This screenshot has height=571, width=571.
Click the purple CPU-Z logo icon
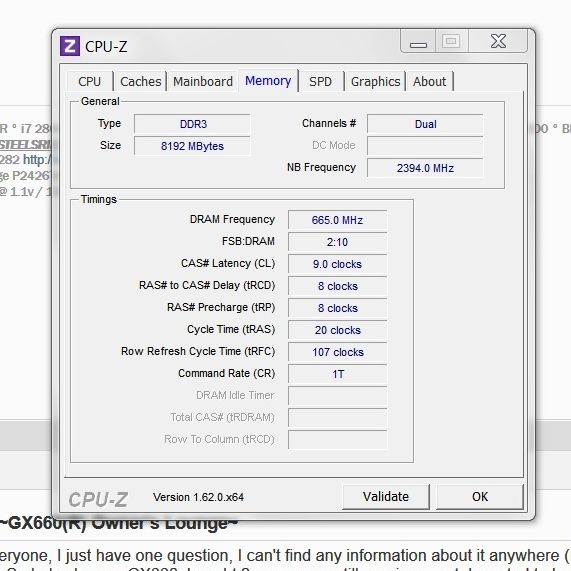pyautogui.click(x=70, y=46)
